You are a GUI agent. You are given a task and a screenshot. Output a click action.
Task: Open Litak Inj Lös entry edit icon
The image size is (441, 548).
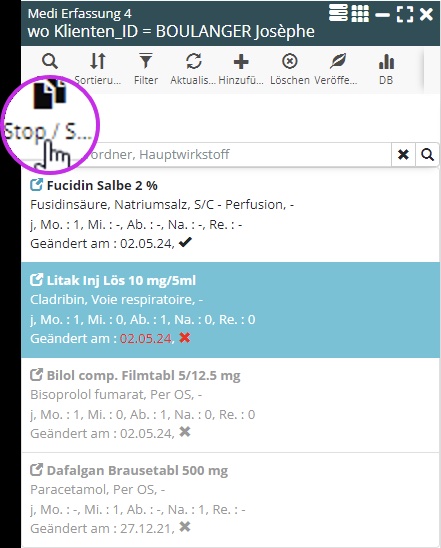36,280
